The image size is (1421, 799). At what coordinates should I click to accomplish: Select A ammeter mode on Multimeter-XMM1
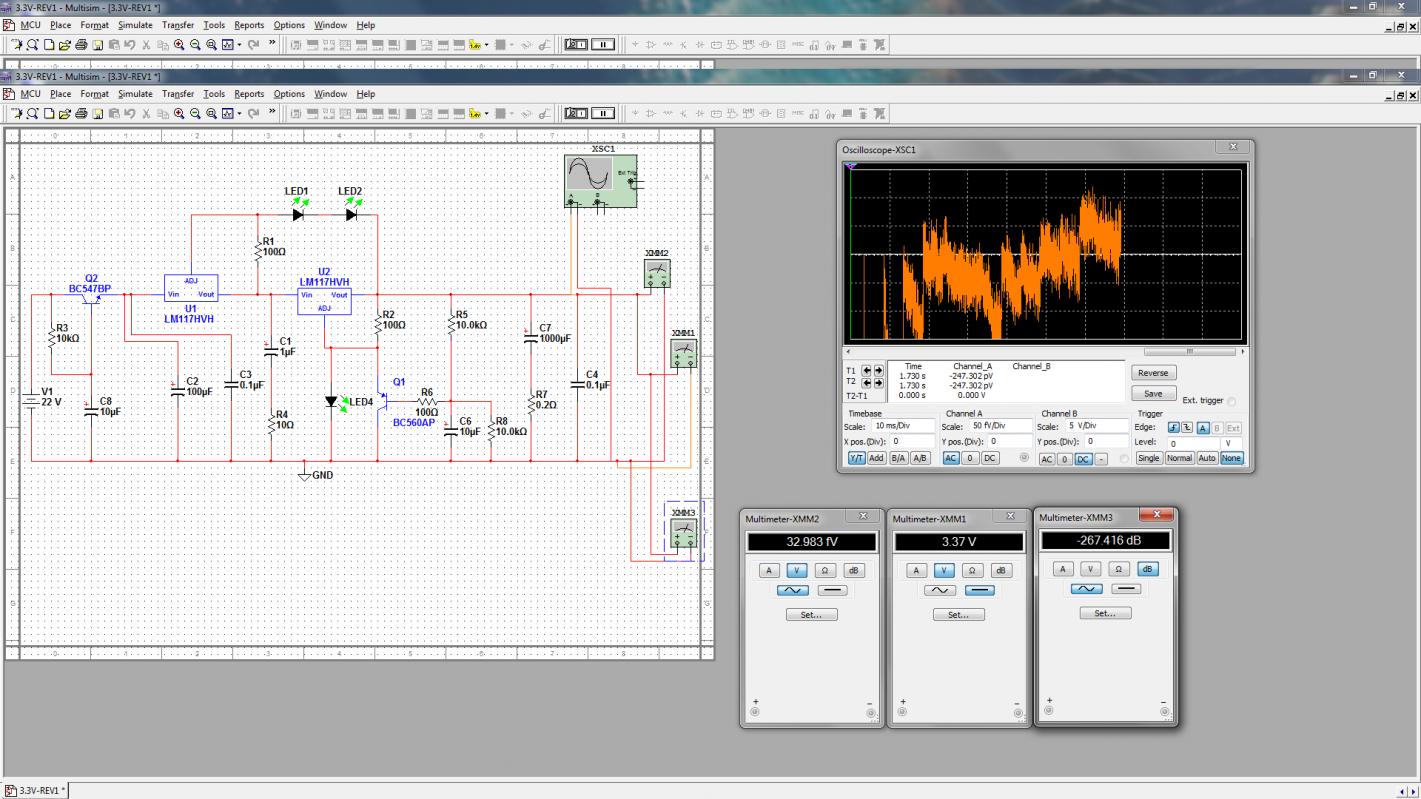[x=915, y=571]
